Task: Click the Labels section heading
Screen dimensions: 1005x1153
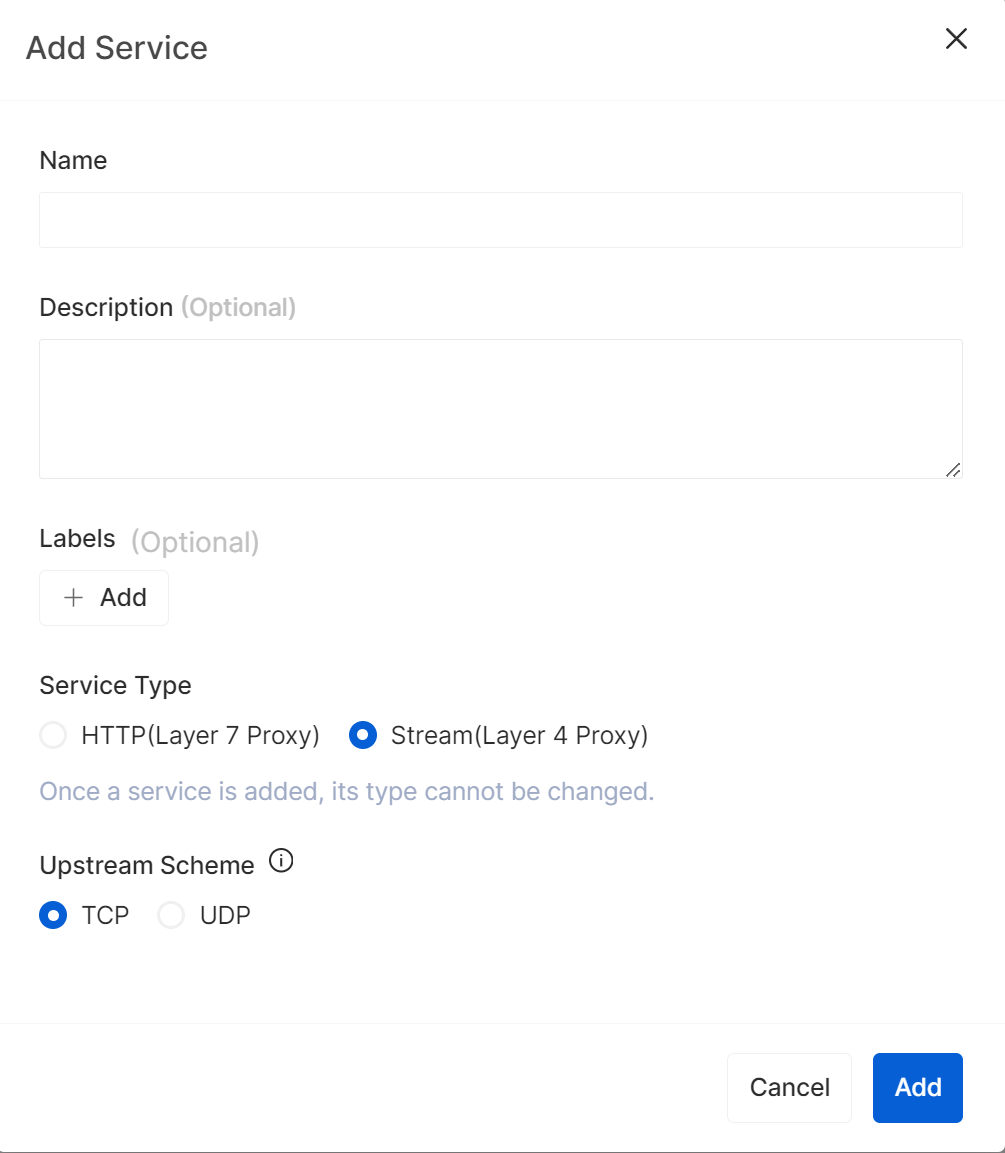Action: coord(77,539)
